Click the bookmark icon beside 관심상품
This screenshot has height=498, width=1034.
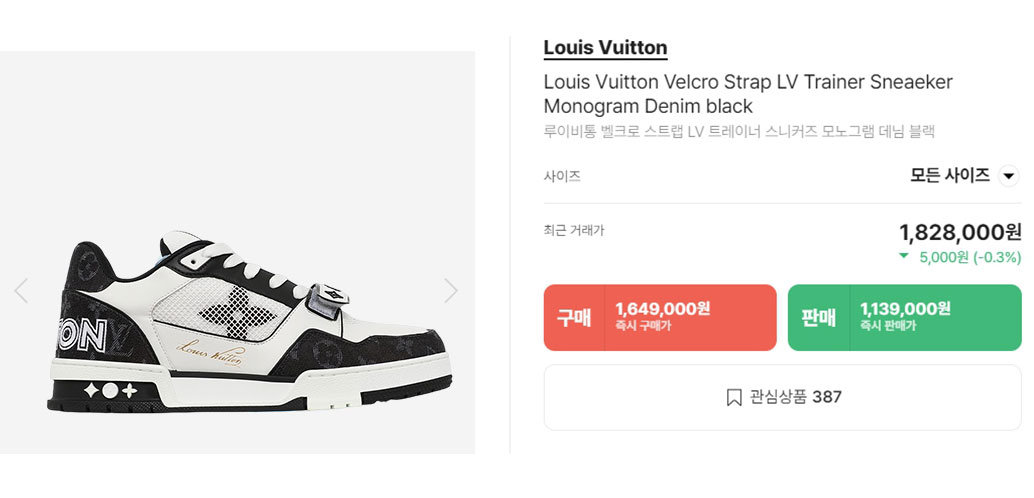click(x=733, y=397)
